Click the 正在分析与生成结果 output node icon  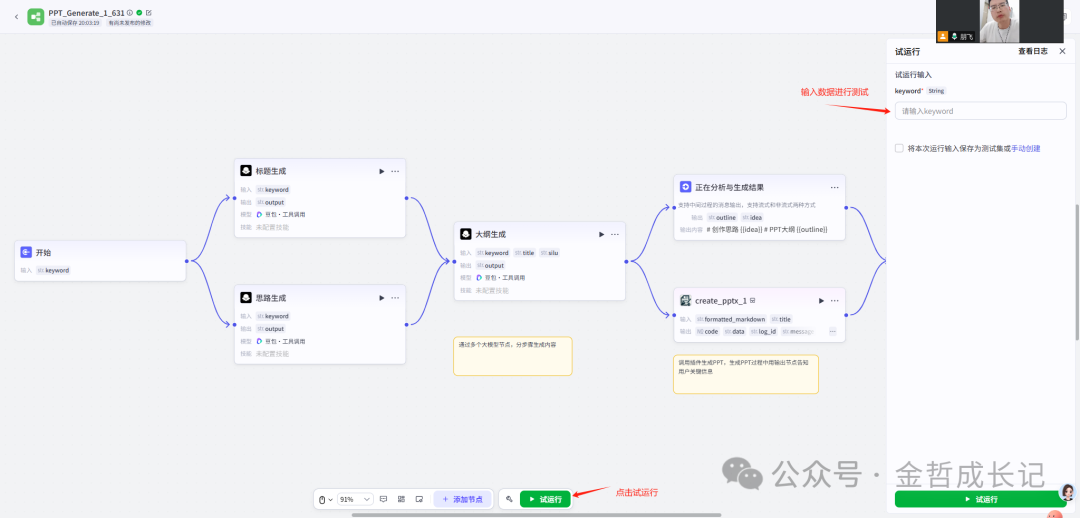tap(685, 187)
